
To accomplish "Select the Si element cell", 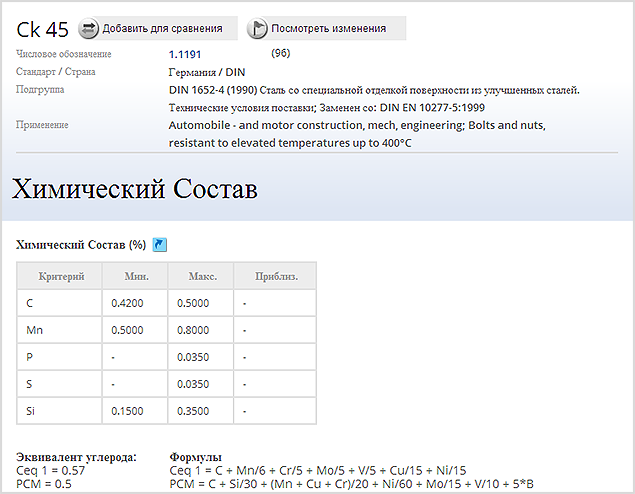I will (x=60, y=411).
